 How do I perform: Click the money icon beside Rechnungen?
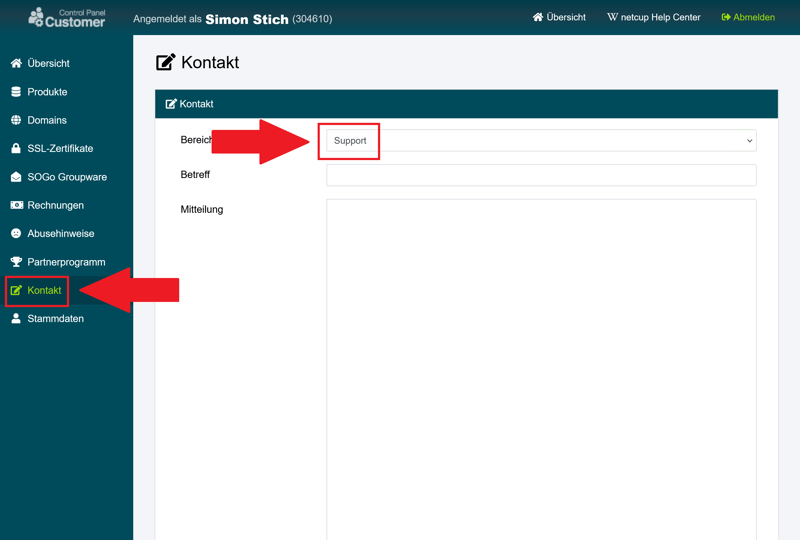click(x=16, y=205)
